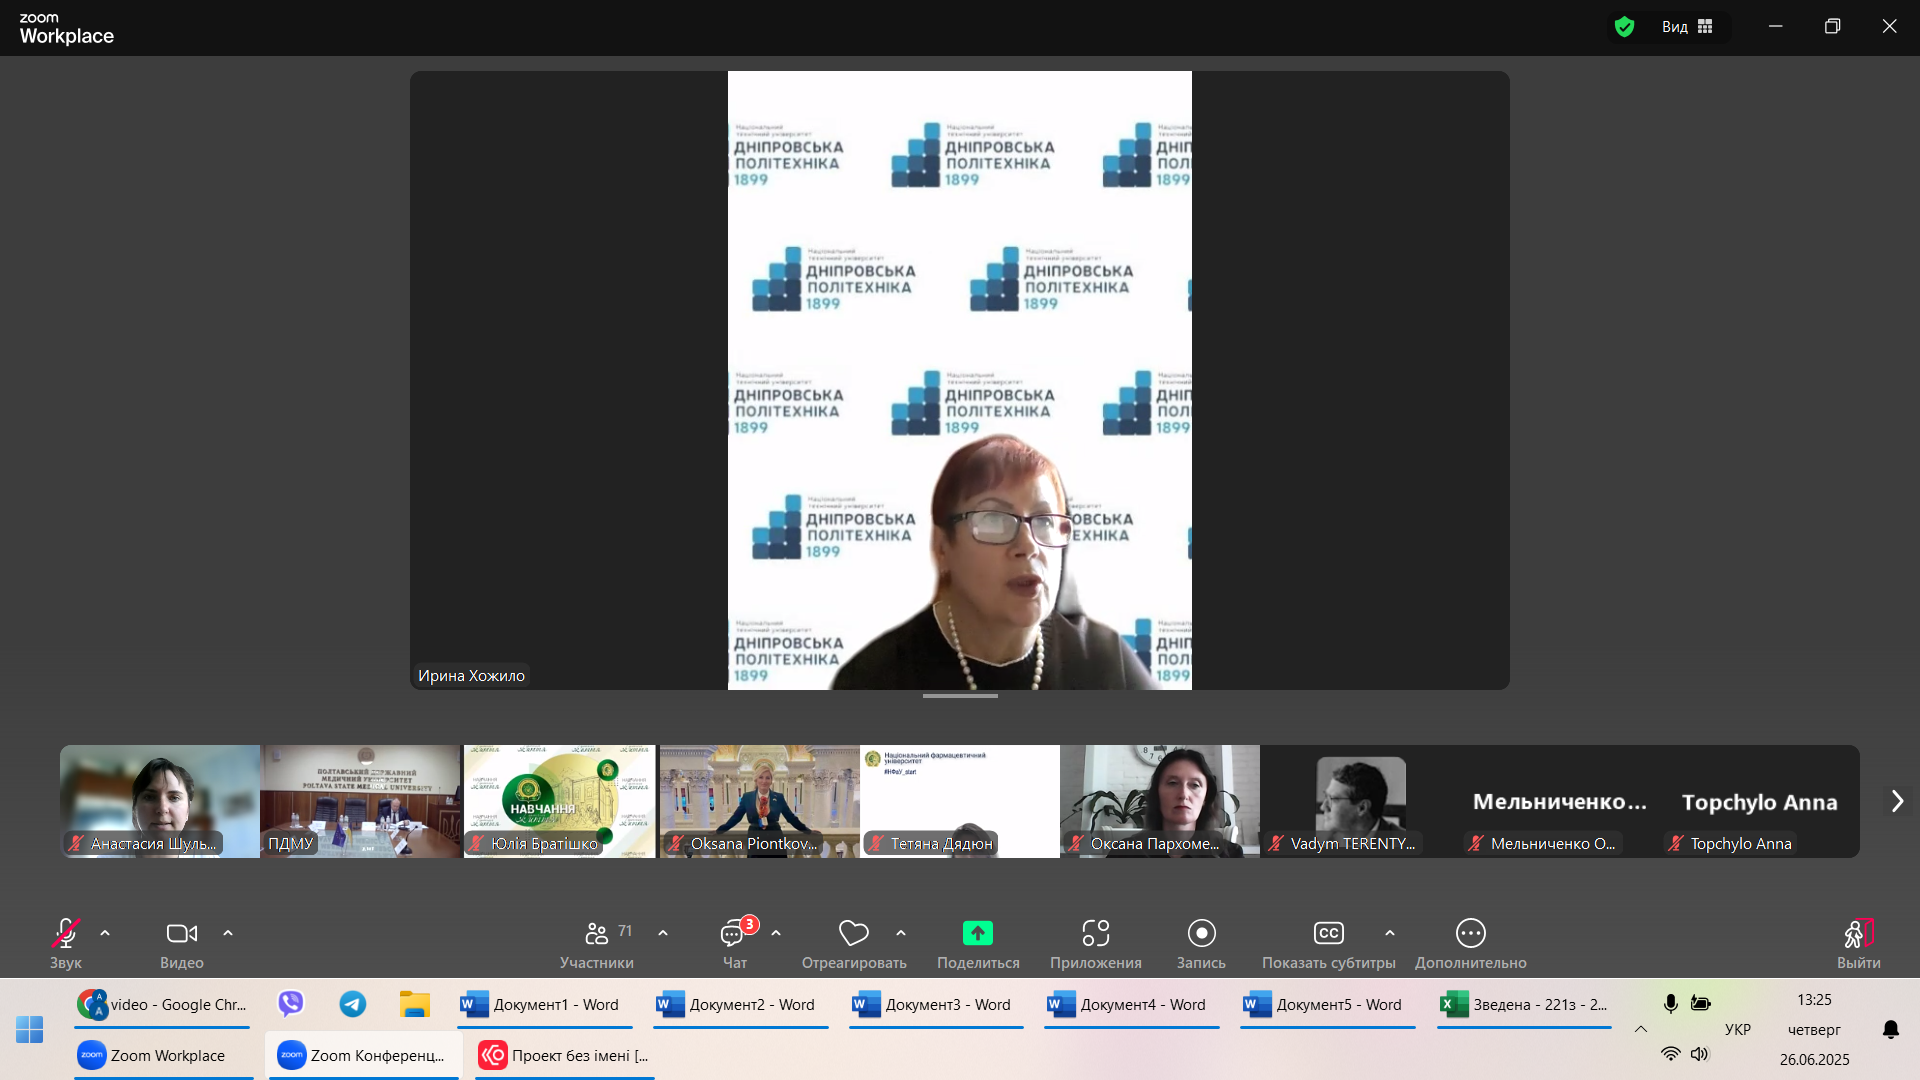This screenshot has height=1080, width=1920.
Task: Toggle camera with the Видео button
Action: pos(181,943)
